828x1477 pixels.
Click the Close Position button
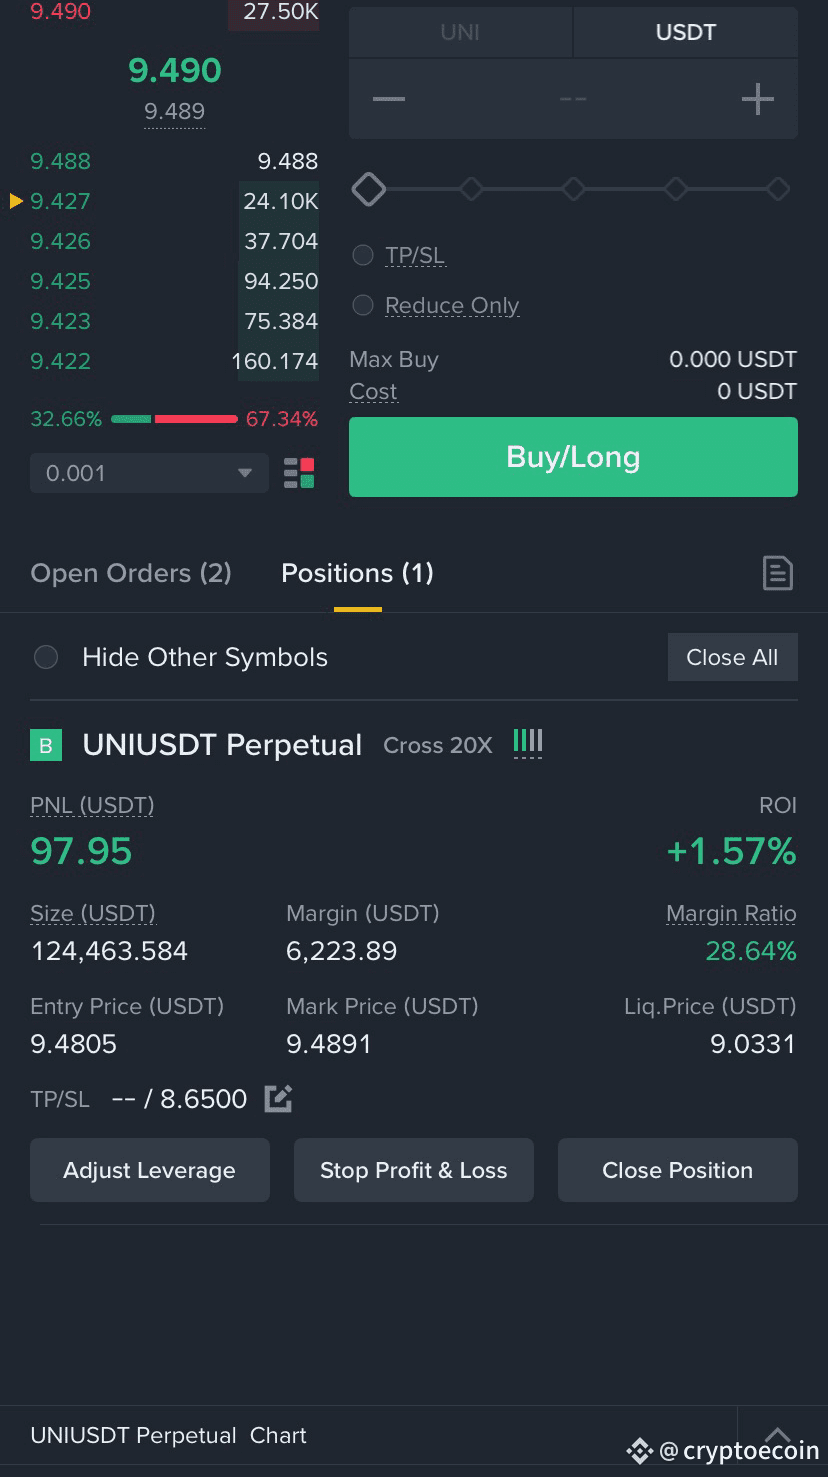click(677, 1170)
